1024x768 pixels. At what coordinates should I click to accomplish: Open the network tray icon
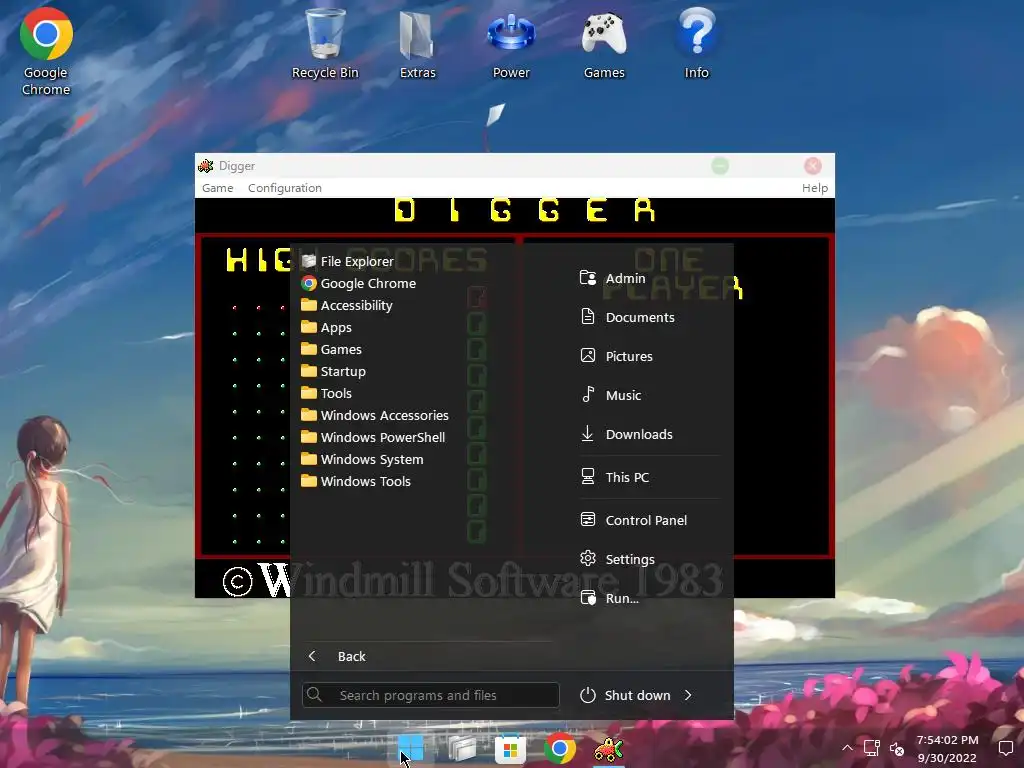pyautogui.click(x=871, y=748)
